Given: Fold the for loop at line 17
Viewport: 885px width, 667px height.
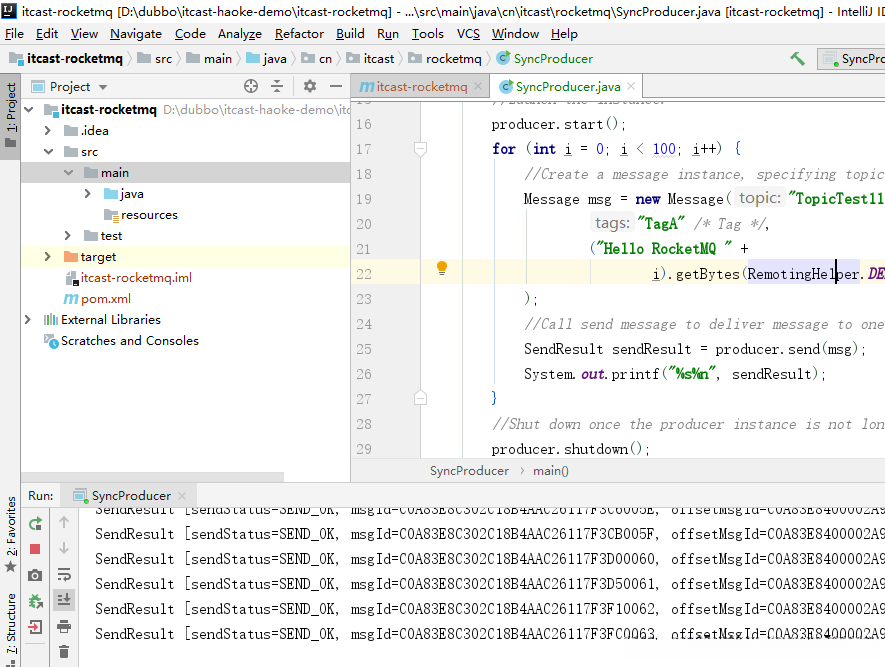Looking at the screenshot, I should click(421, 149).
